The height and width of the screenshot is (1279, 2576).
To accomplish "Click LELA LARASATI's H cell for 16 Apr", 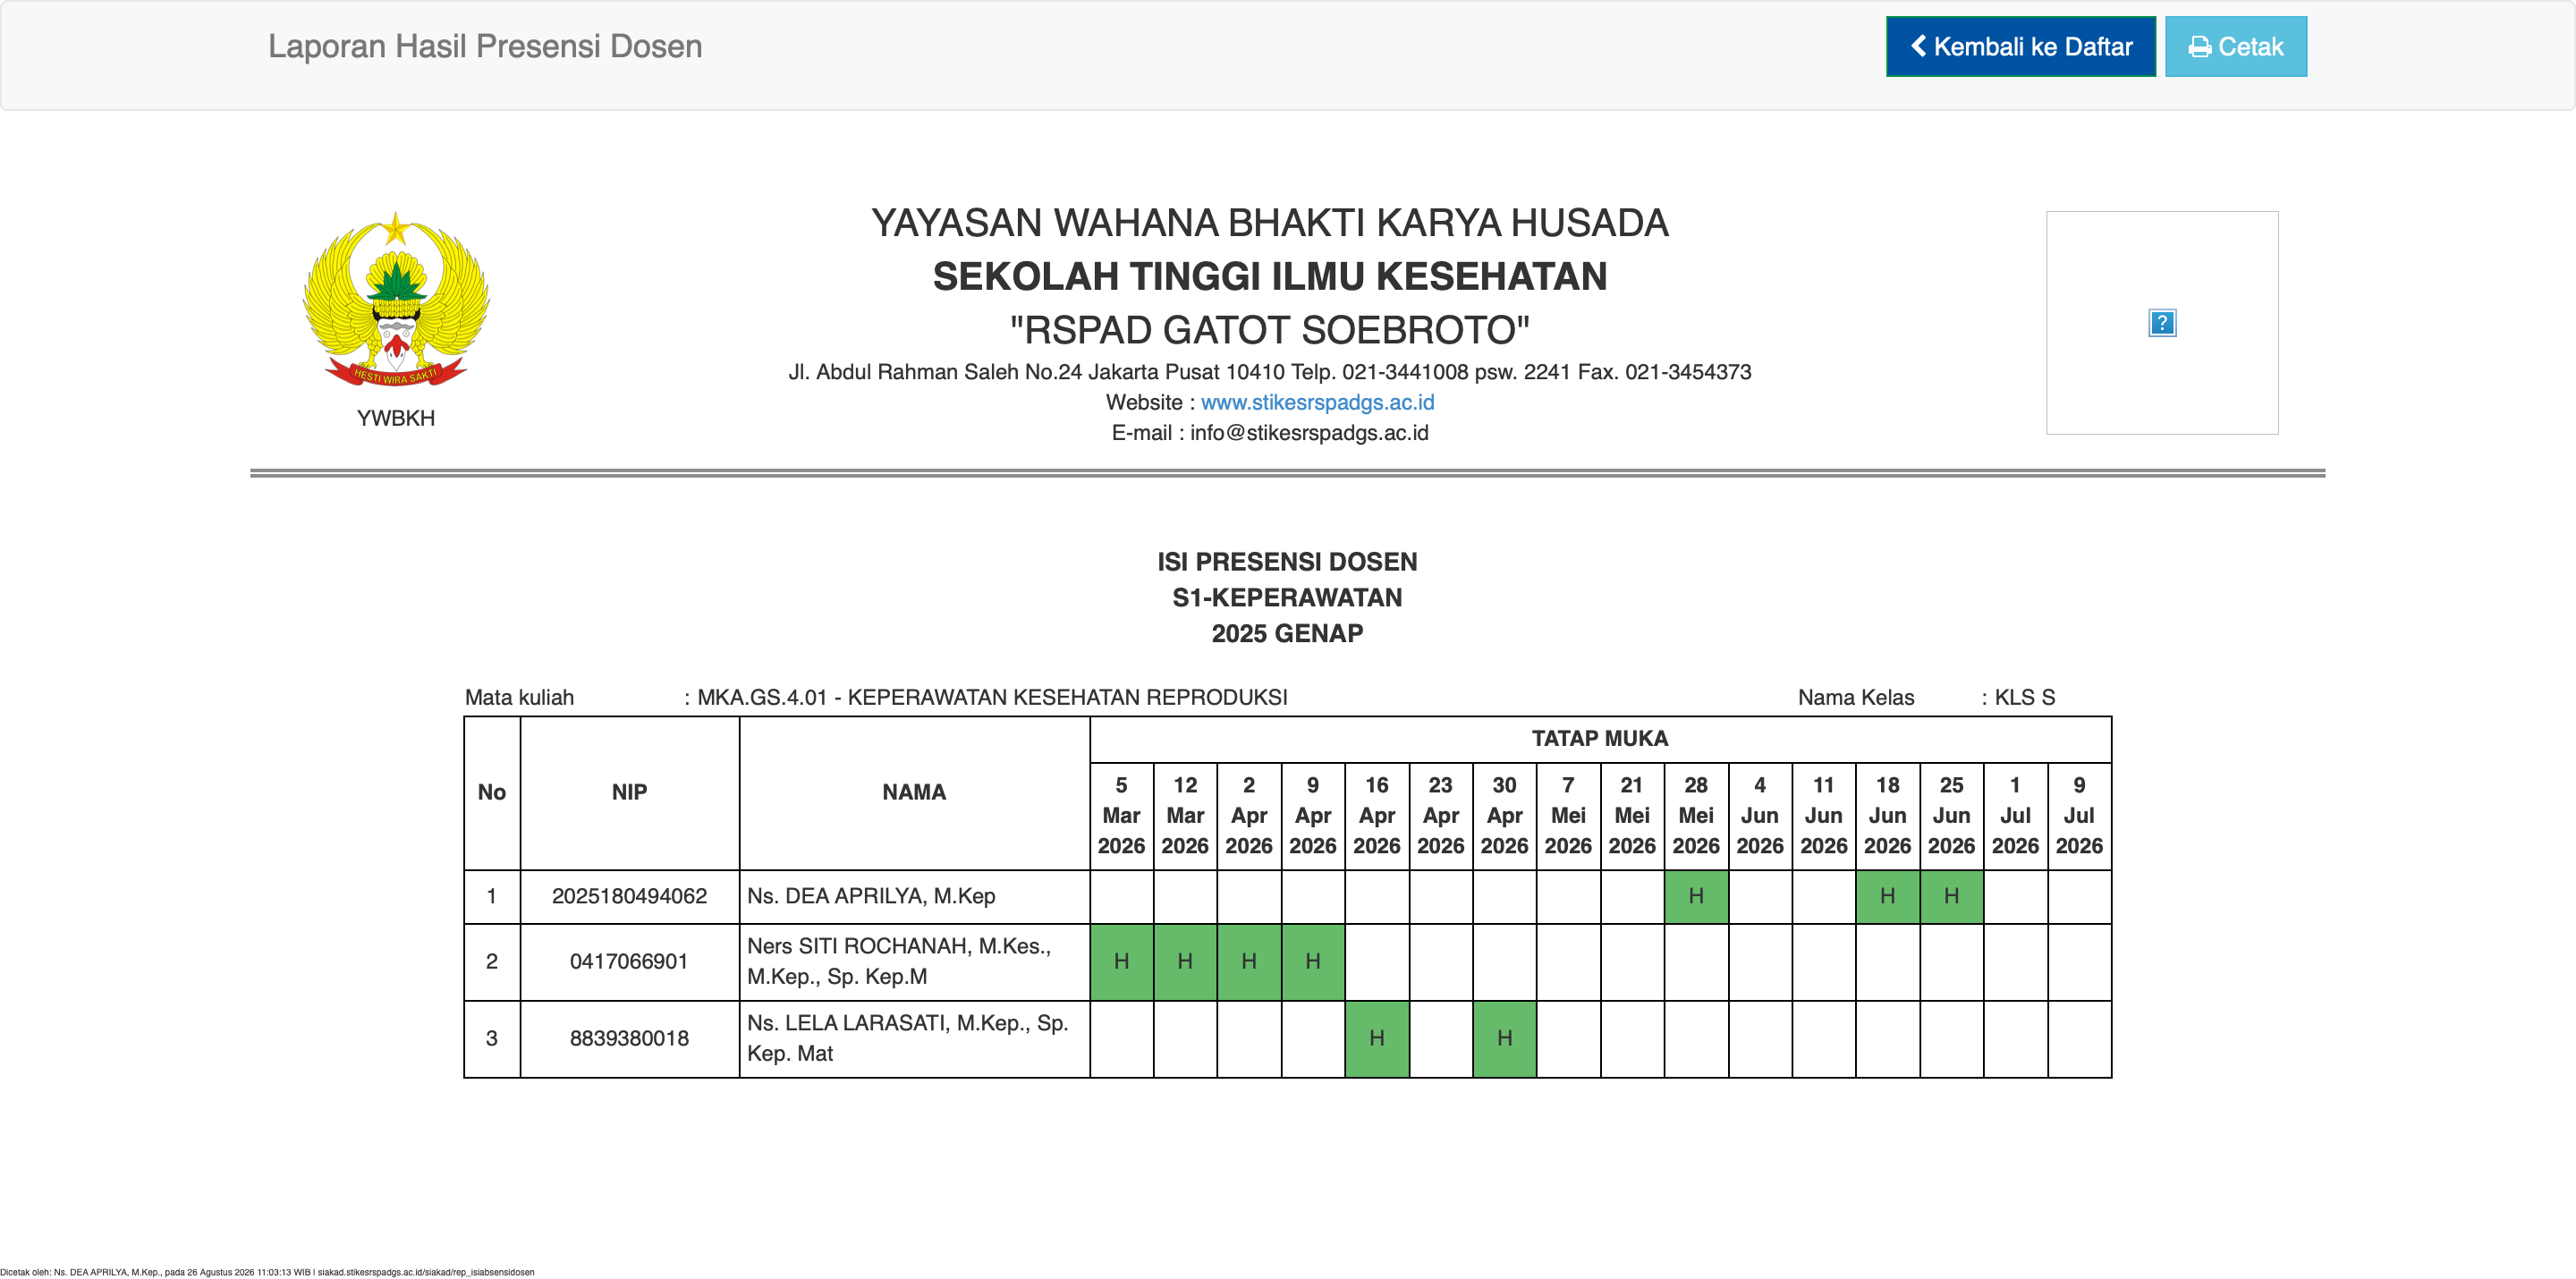I will pyautogui.click(x=1377, y=1038).
